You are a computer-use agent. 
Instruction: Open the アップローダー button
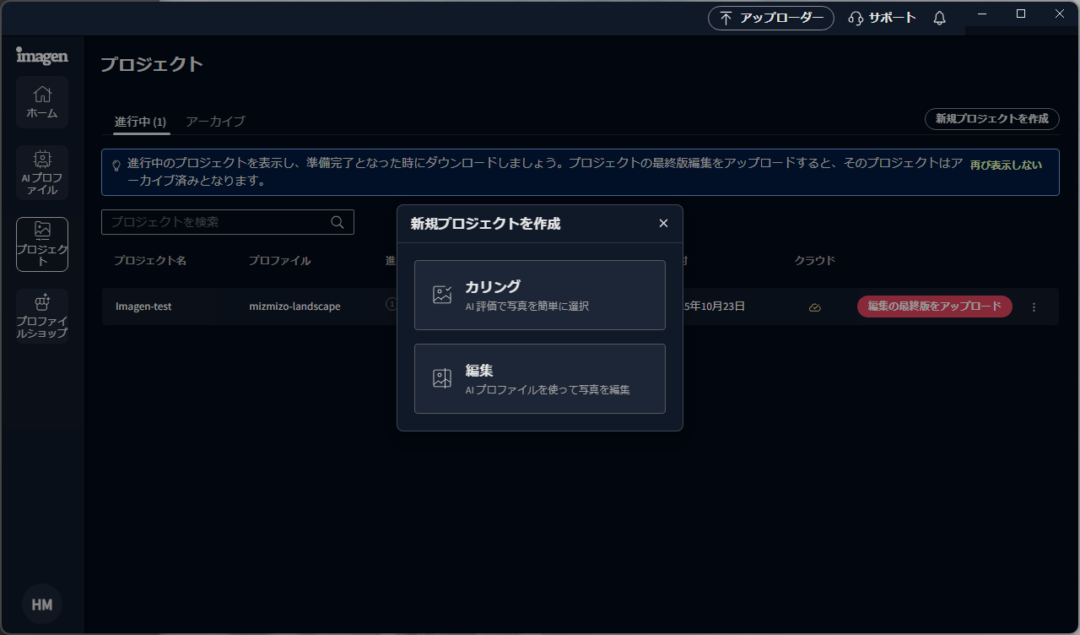tap(770, 18)
